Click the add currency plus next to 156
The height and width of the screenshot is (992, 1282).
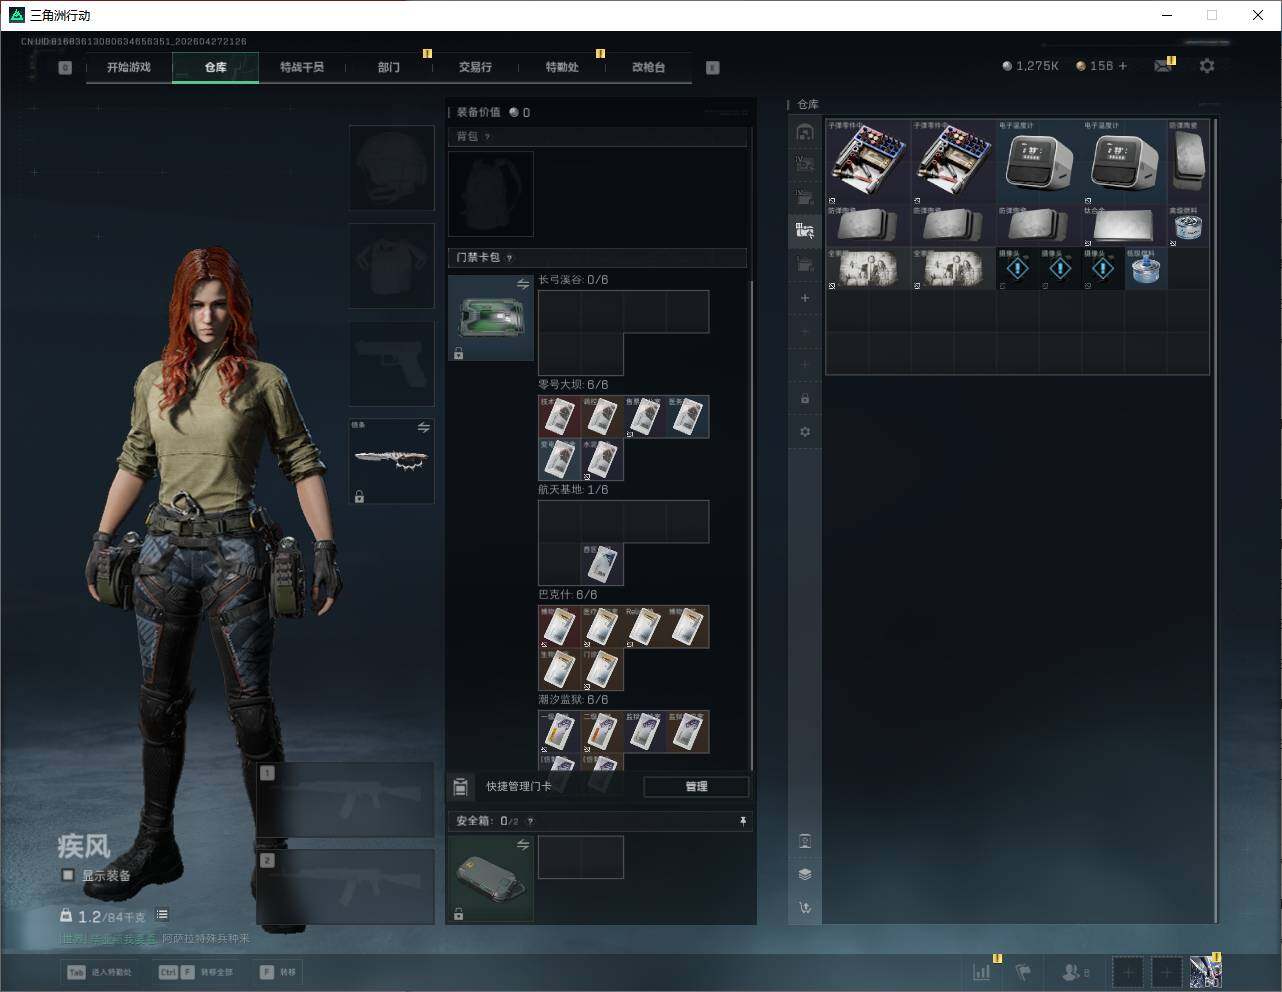pos(1122,66)
